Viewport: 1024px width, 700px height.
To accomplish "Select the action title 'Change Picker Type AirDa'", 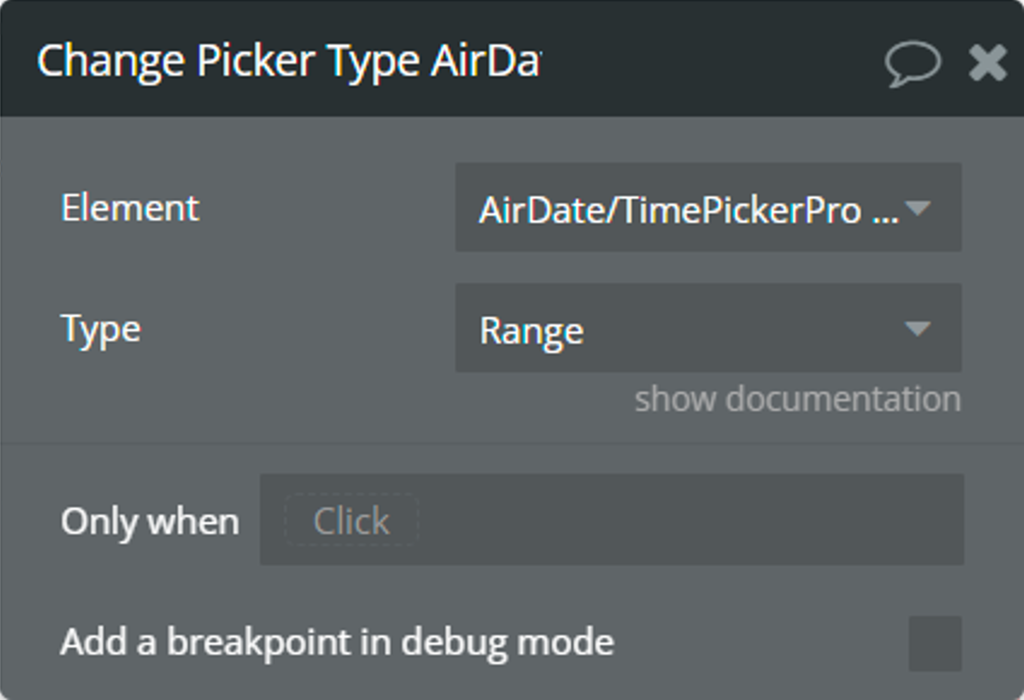I will click(x=289, y=62).
